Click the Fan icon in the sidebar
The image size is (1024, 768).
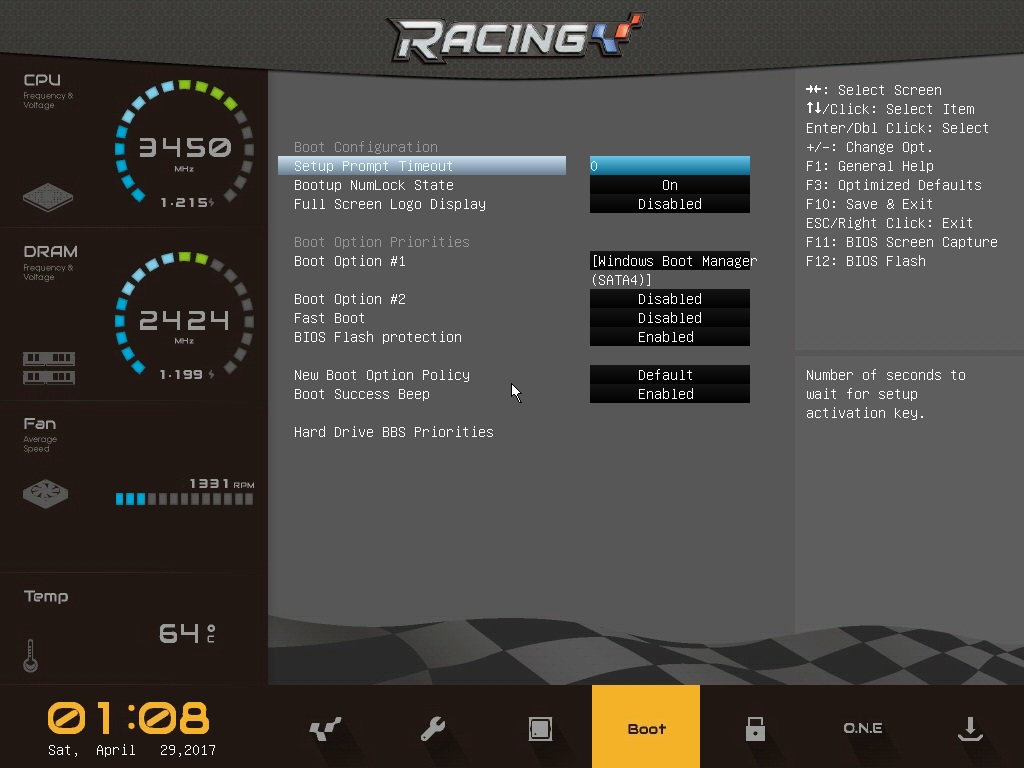[46, 494]
